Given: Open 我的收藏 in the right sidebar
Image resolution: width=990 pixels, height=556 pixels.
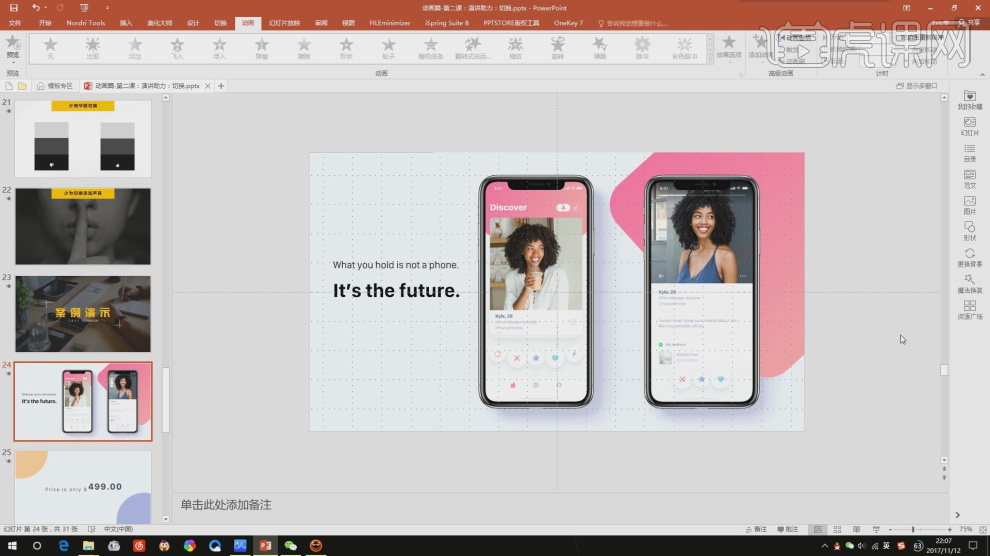Looking at the screenshot, I should pos(969,99).
